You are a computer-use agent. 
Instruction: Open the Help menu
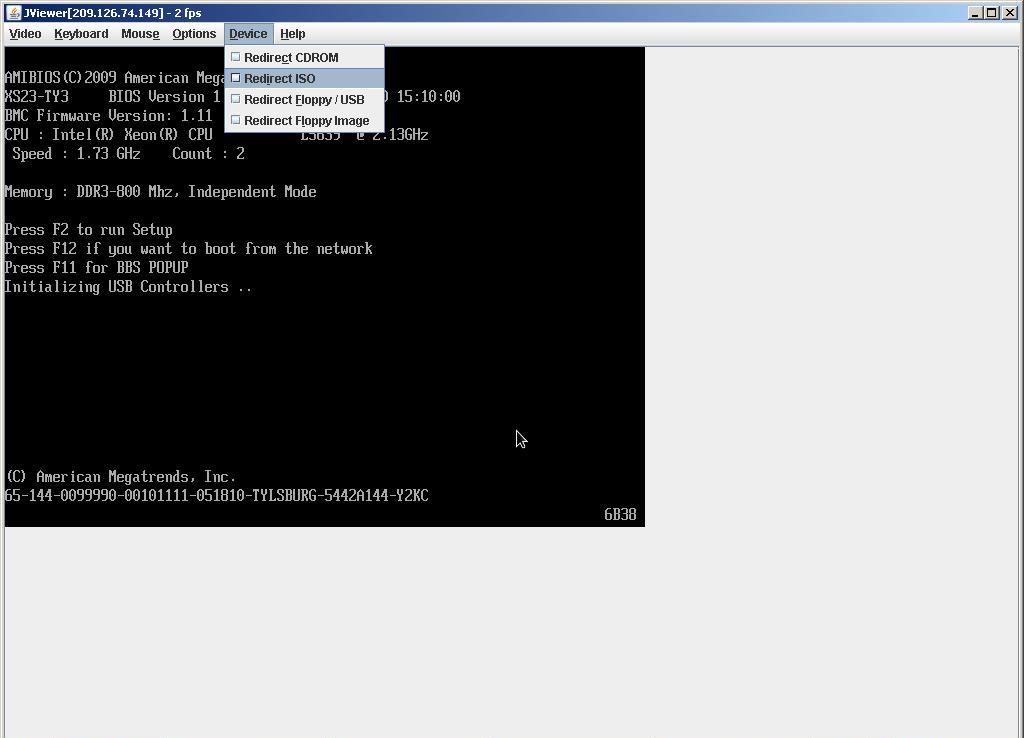(x=293, y=34)
